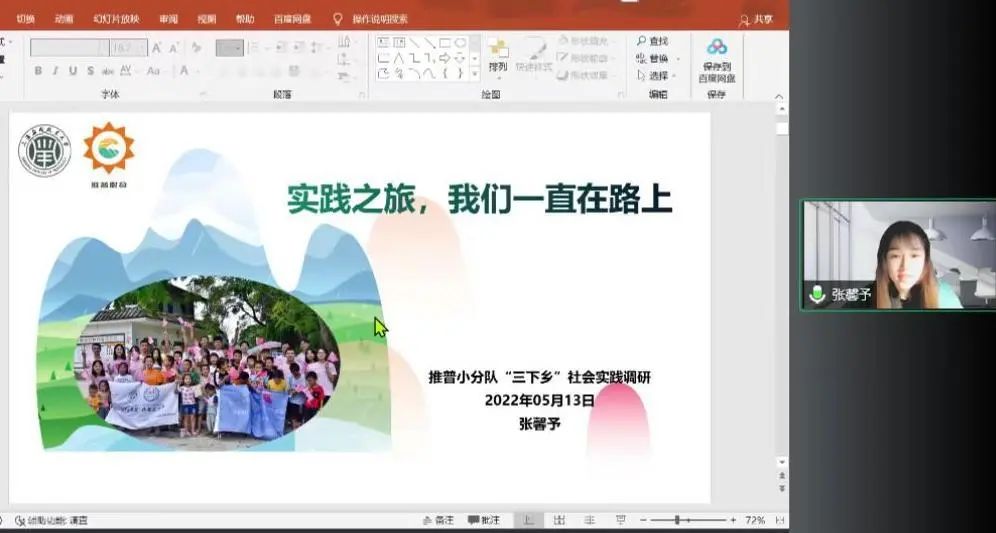Open the 快速样式 (Quick Styles) gallery

(x=533, y=55)
